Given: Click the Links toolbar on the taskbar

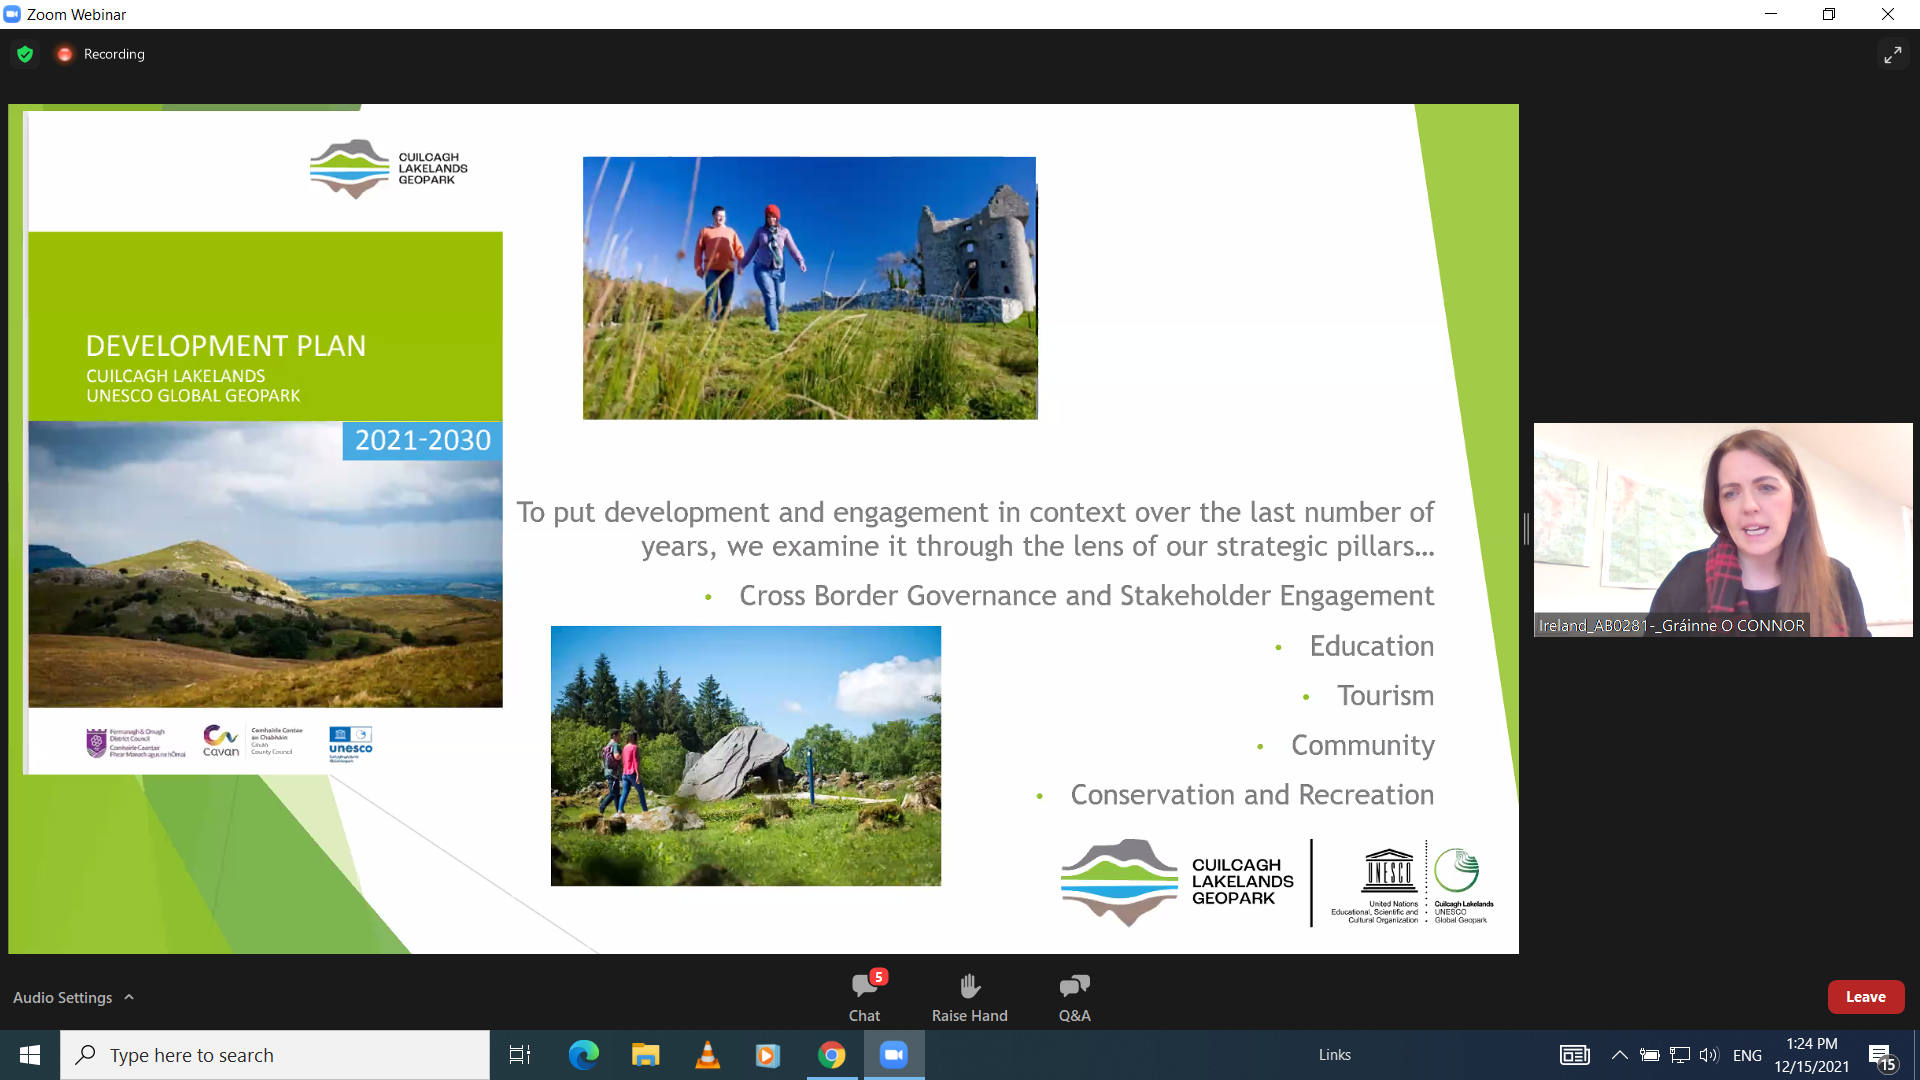Looking at the screenshot, I should coord(1334,1055).
